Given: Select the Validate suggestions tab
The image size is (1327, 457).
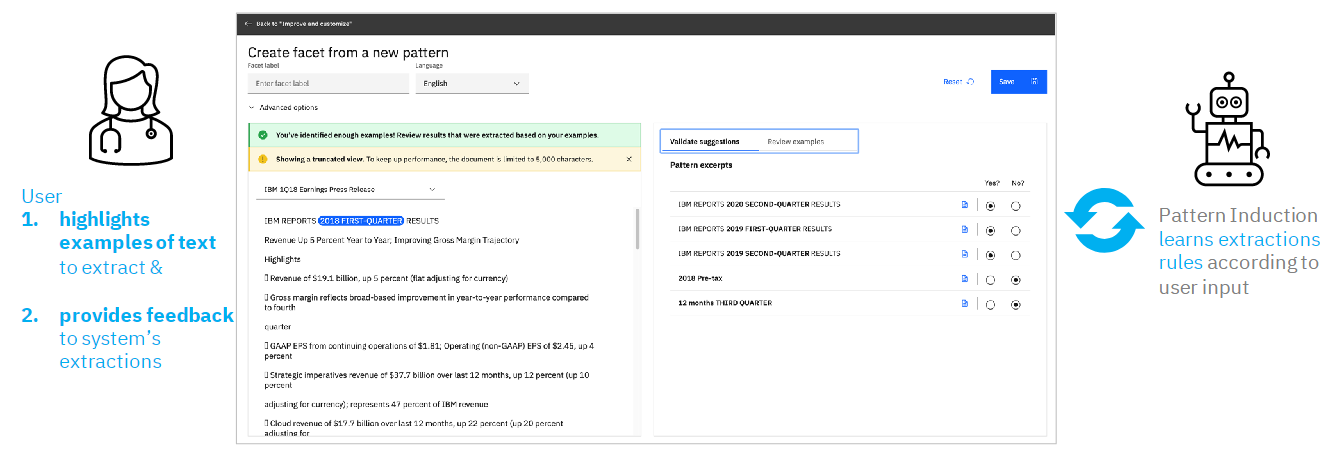Looking at the screenshot, I should point(705,142).
